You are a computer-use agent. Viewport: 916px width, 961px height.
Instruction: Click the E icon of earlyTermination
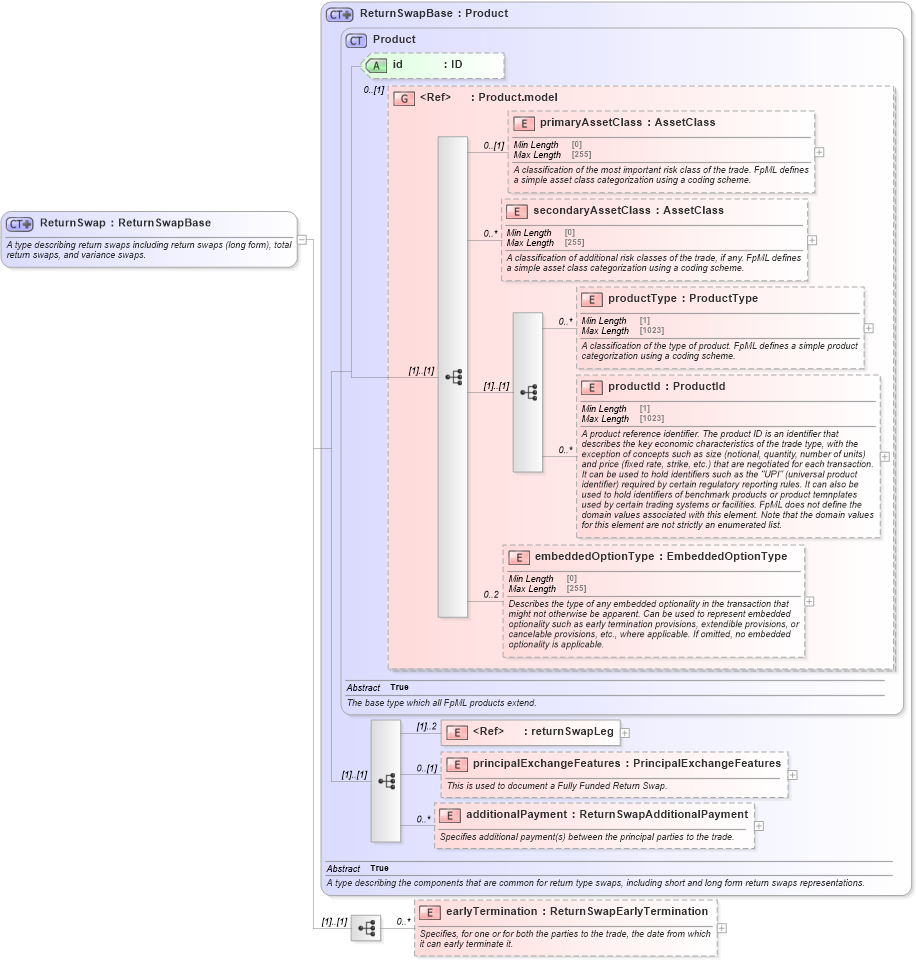(x=430, y=911)
